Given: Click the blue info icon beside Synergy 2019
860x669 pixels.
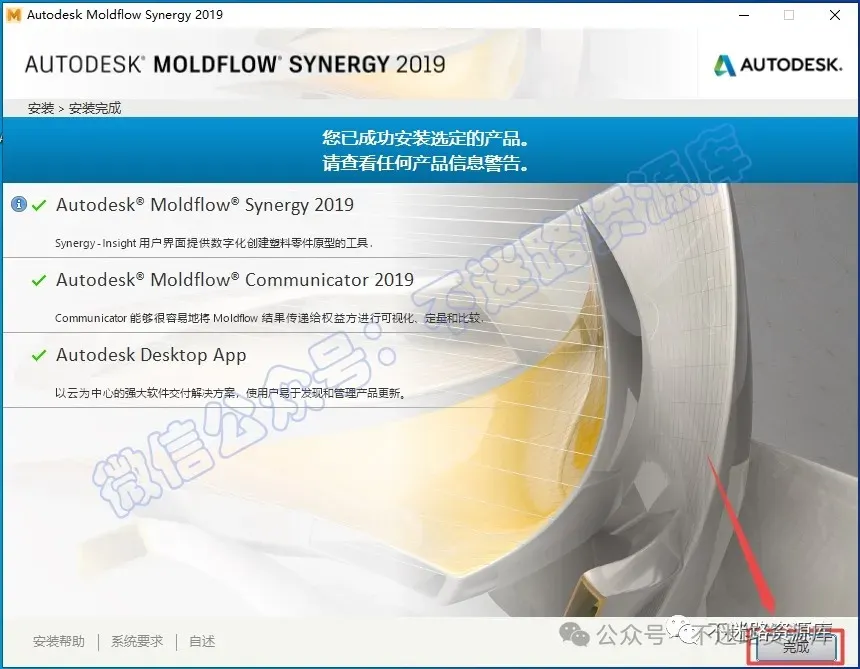Looking at the screenshot, I should 19,205.
